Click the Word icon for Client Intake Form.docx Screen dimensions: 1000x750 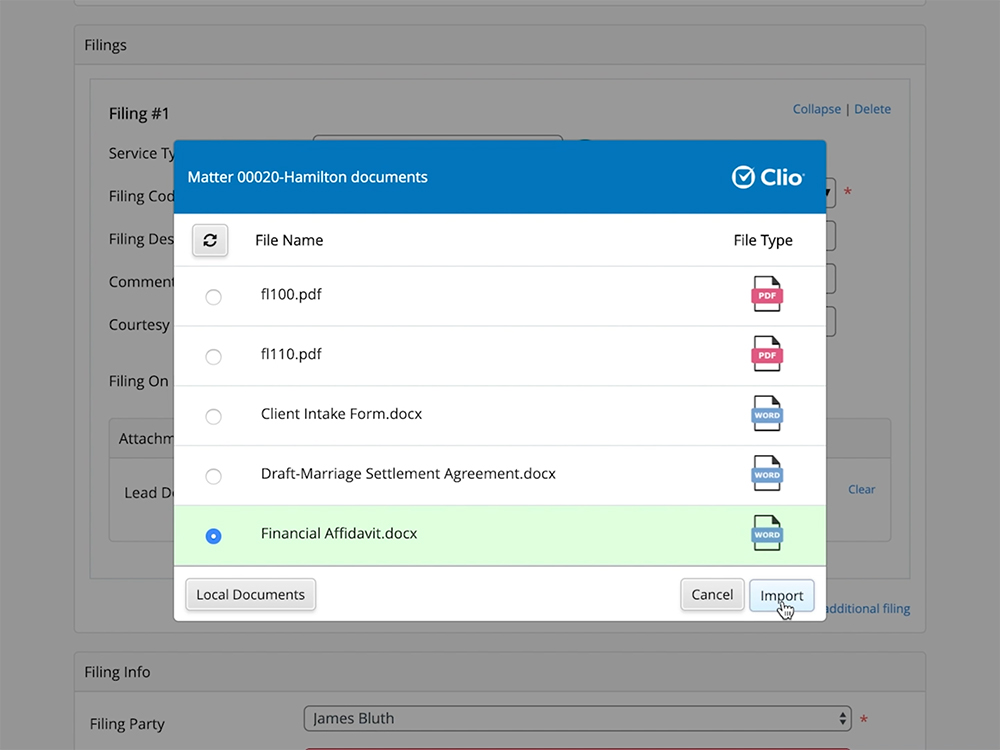pyautogui.click(x=766, y=413)
